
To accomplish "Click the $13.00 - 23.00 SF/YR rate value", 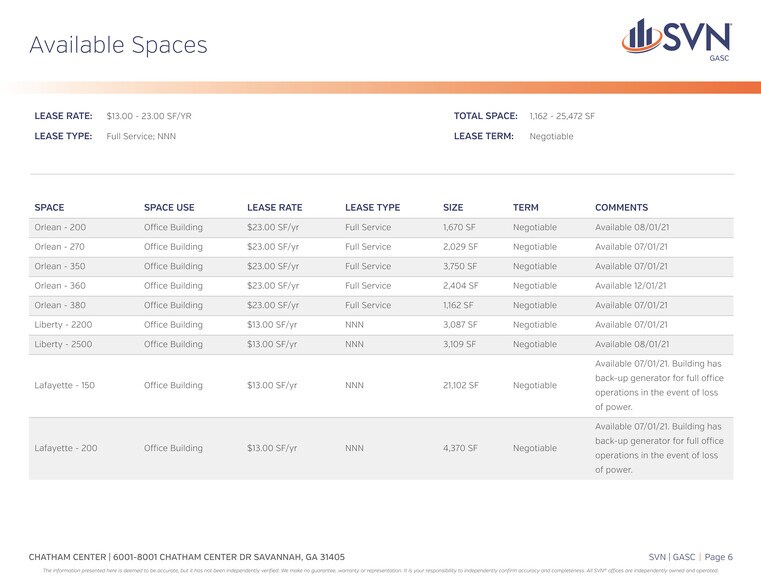I will pos(149,116).
